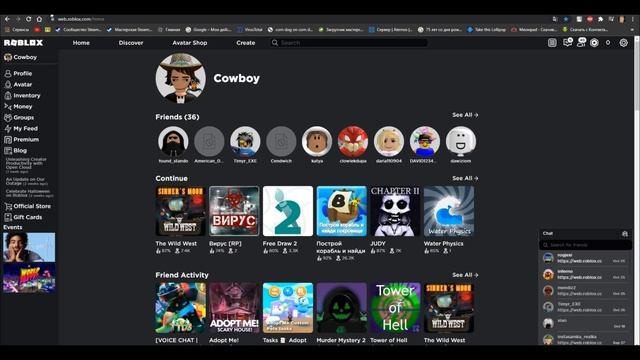Viewport: 640px width, 360px height.
Task: Open chat with Timyr_EXE
Action: click(x=585, y=307)
